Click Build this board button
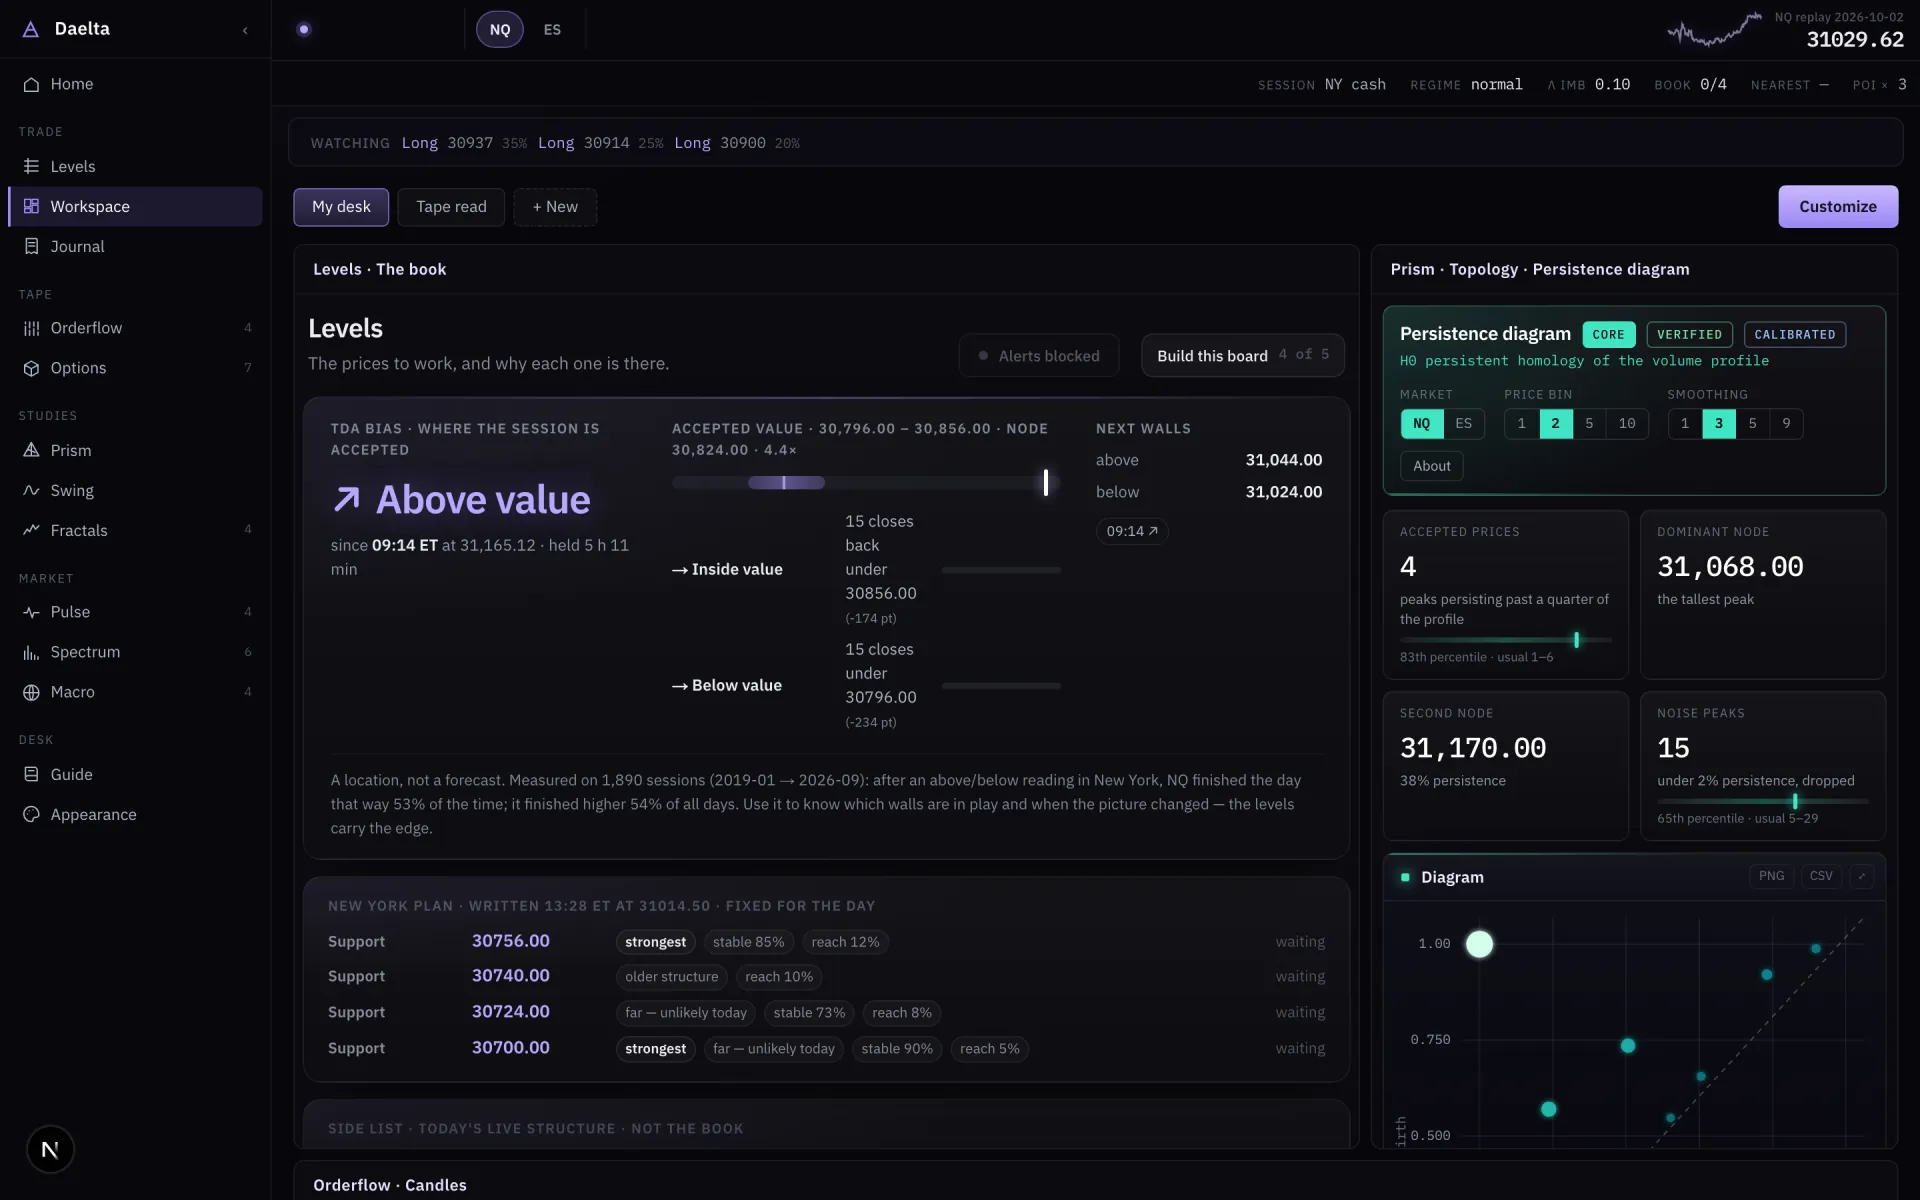 [x=1243, y=356]
